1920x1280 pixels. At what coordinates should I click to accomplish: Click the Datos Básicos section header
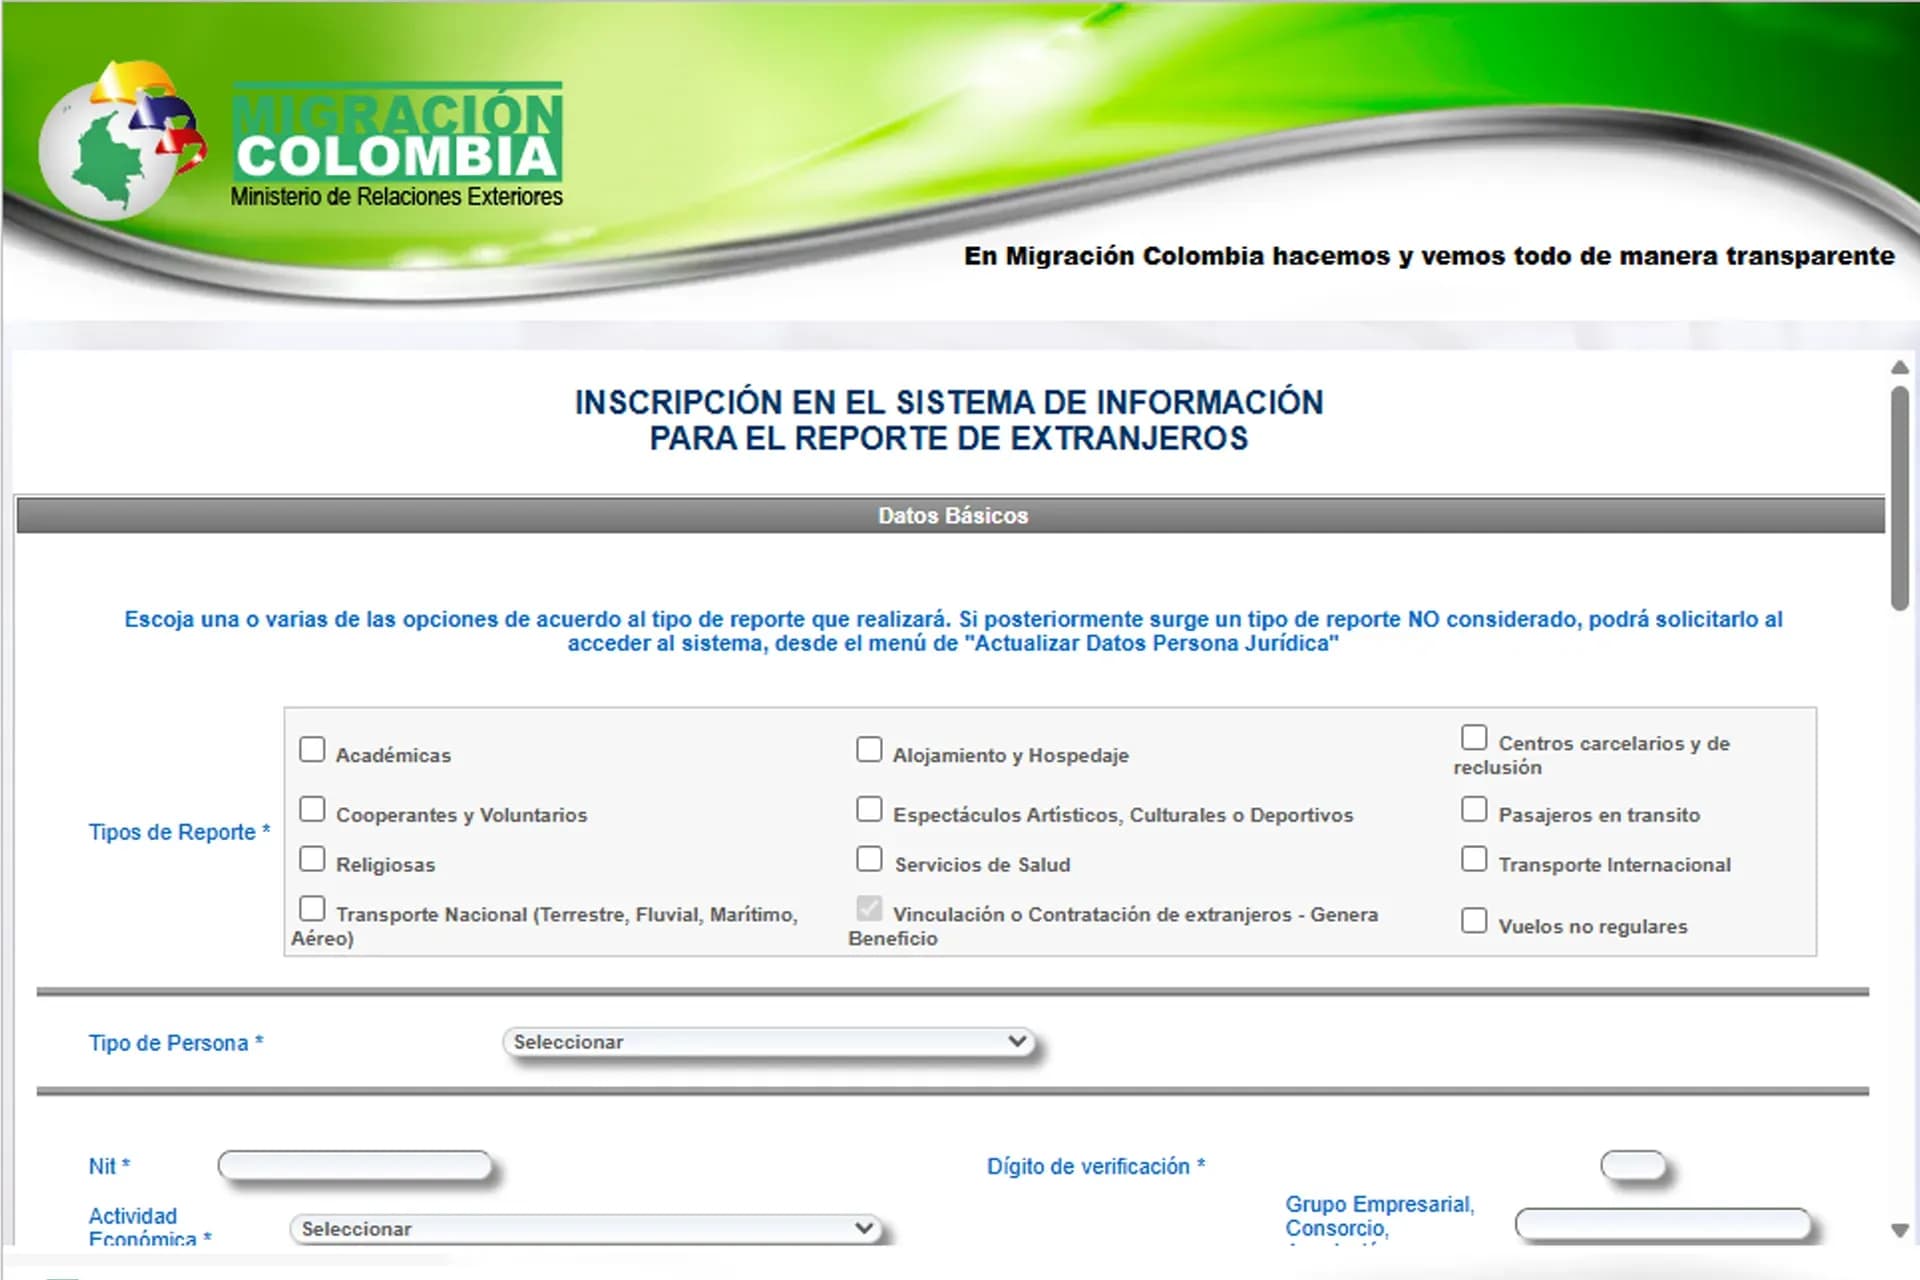click(x=951, y=516)
